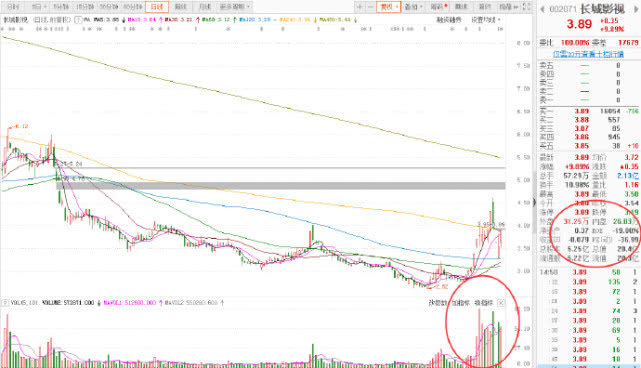The image size is (641, 368).
Task: Go to next stock arrow
Action: coord(637,9)
